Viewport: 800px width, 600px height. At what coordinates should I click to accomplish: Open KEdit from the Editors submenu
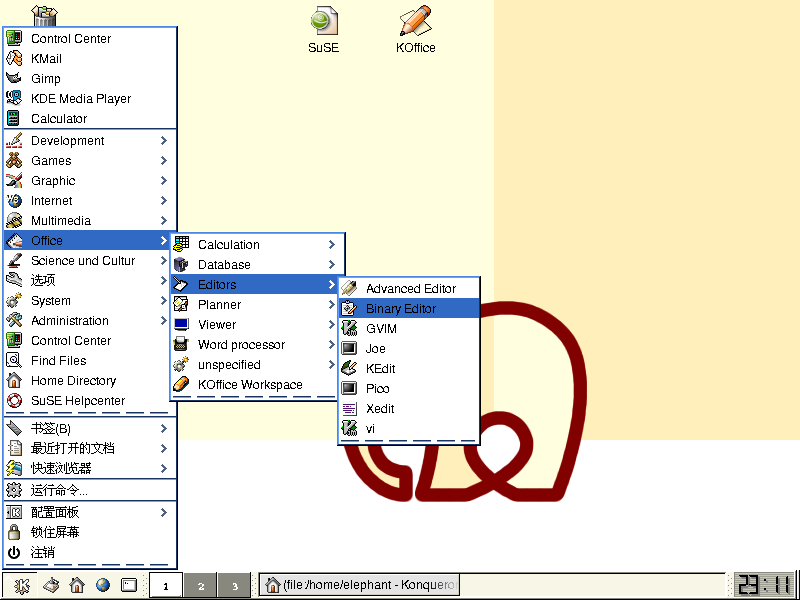[409, 368]
